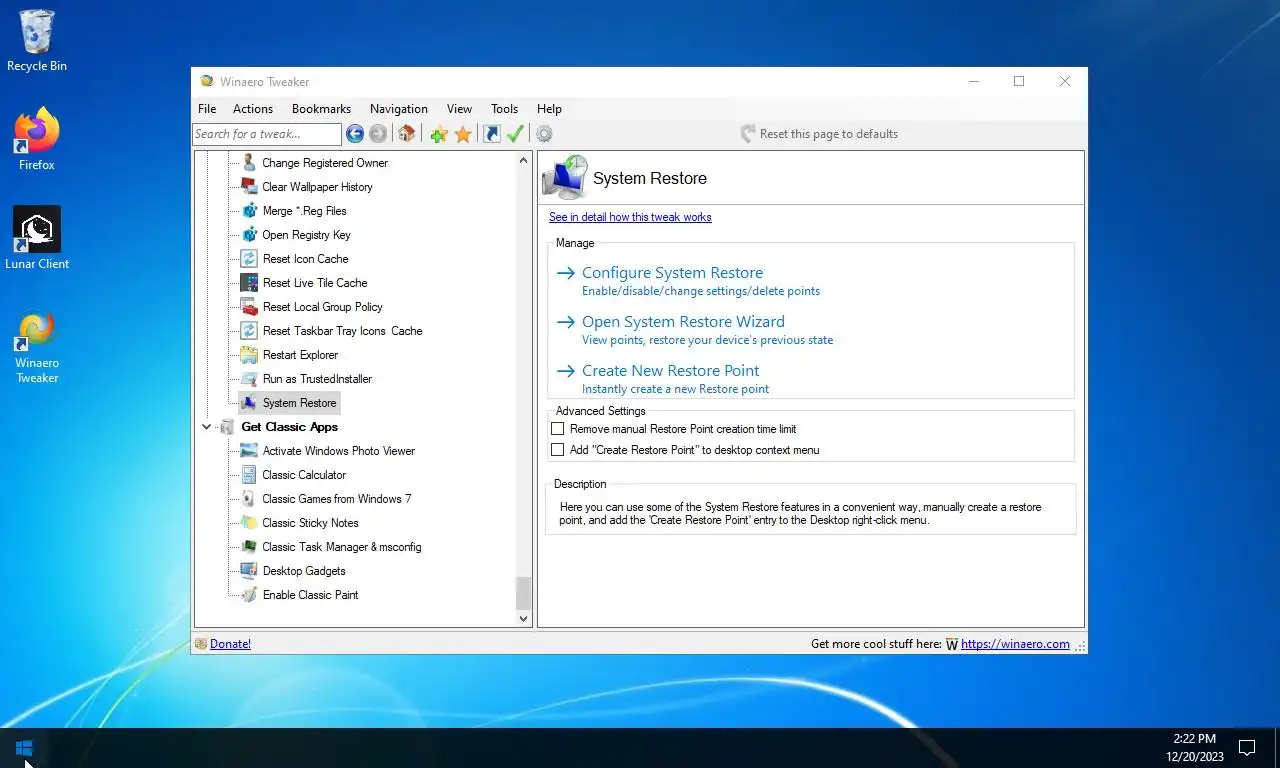The height and width of the screenshot is (768, 1280).
Task: Click Create New Restore Point
Action: [670, 371]
